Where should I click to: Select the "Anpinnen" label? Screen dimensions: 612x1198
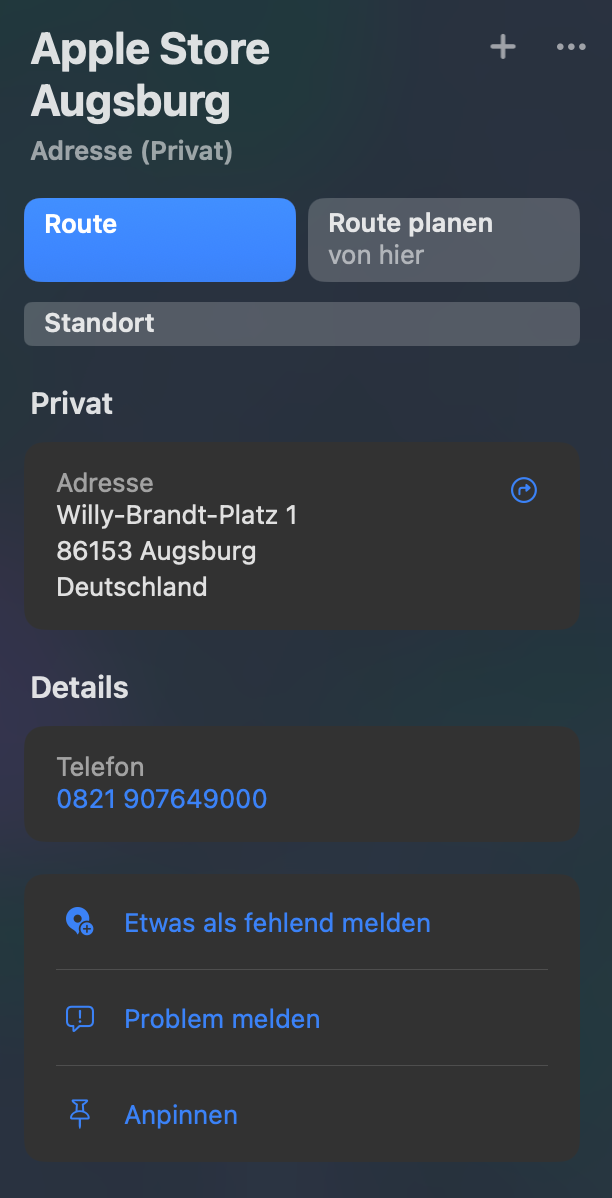click(181, 1115)
